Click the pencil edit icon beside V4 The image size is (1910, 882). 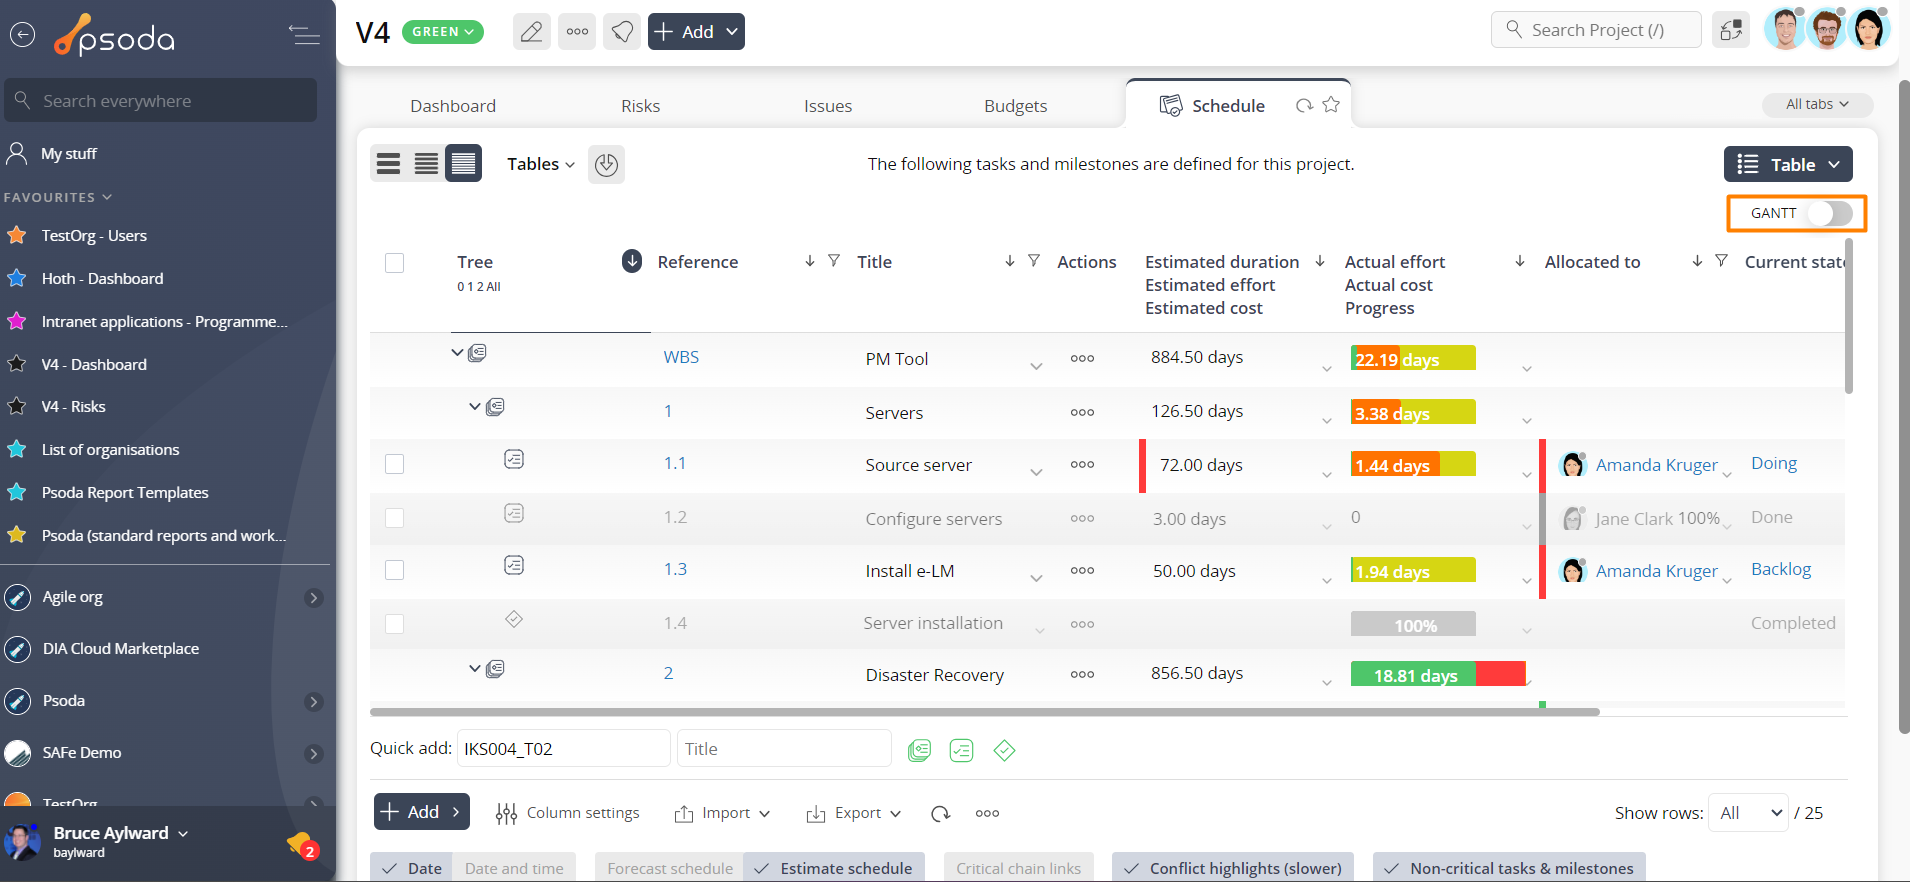point(531,32)
